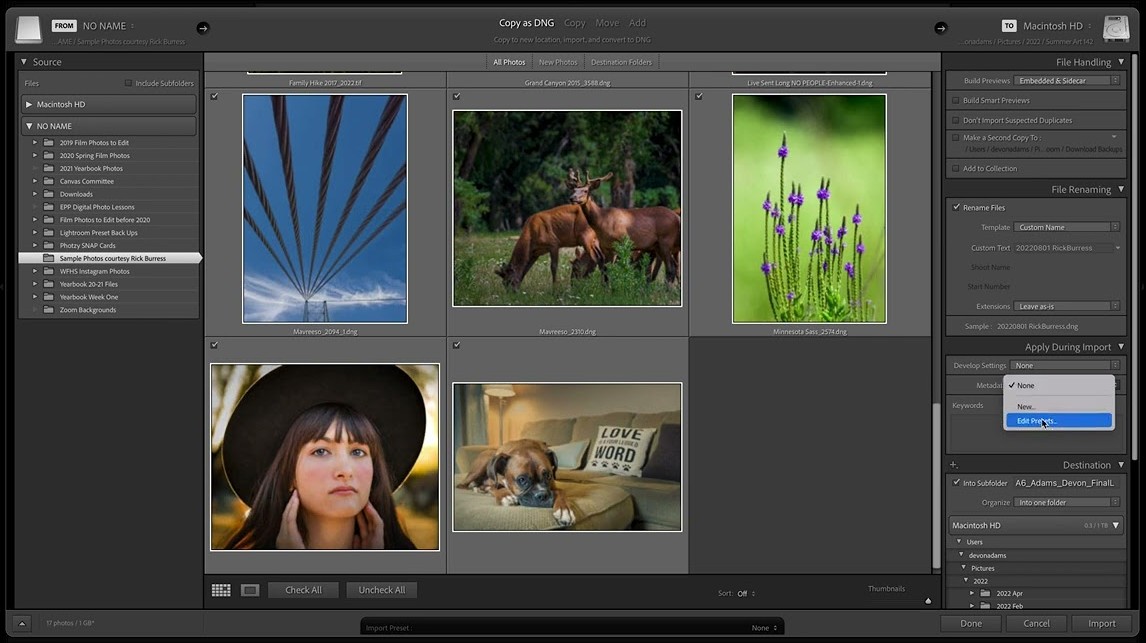Open the rename Template dropdown
This screenshot has width=1146, height=643.
coord(1066,227)
